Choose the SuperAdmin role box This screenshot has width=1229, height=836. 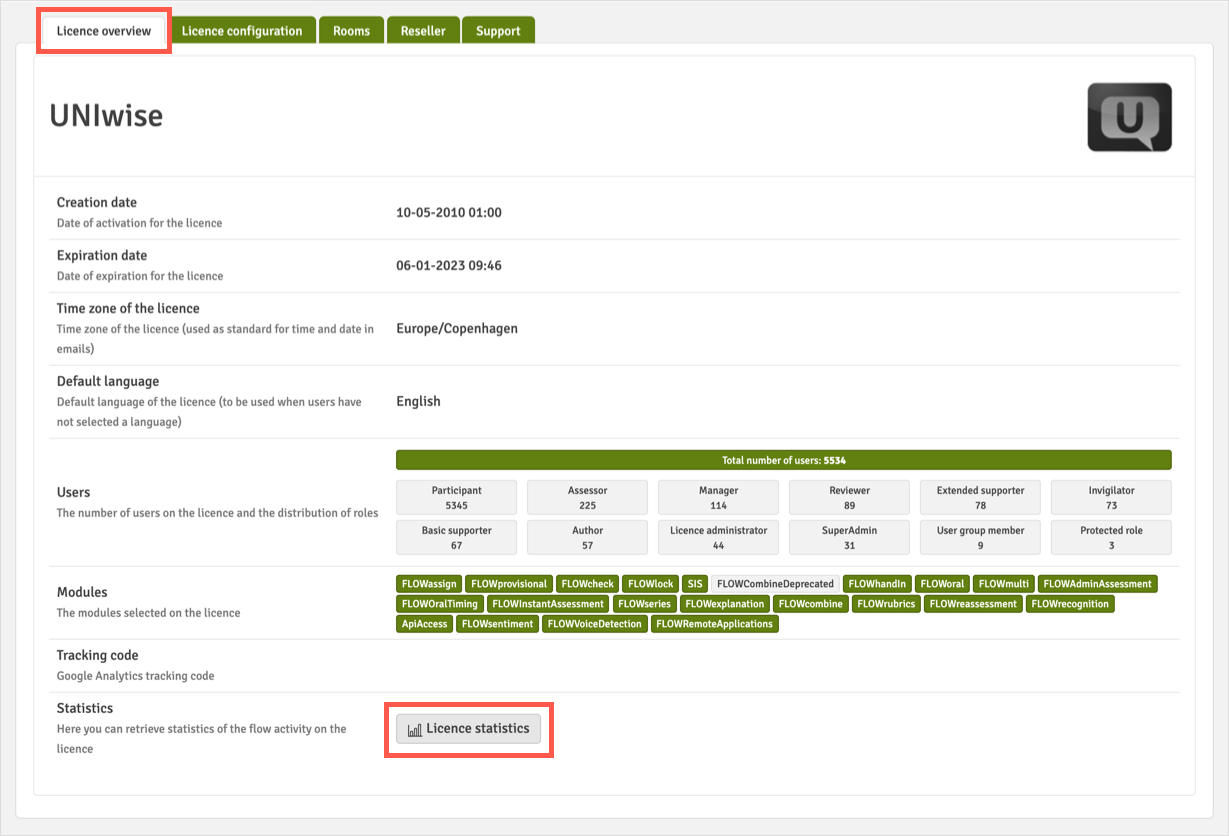click(x=849, y=537)
